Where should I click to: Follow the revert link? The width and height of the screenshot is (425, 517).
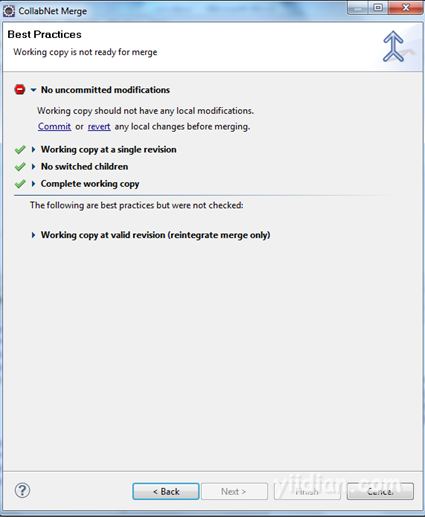coord(99,127)
